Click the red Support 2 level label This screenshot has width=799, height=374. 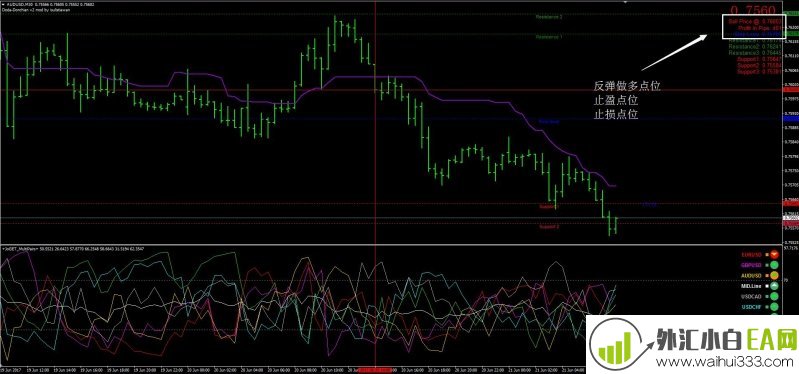[549, 227]
